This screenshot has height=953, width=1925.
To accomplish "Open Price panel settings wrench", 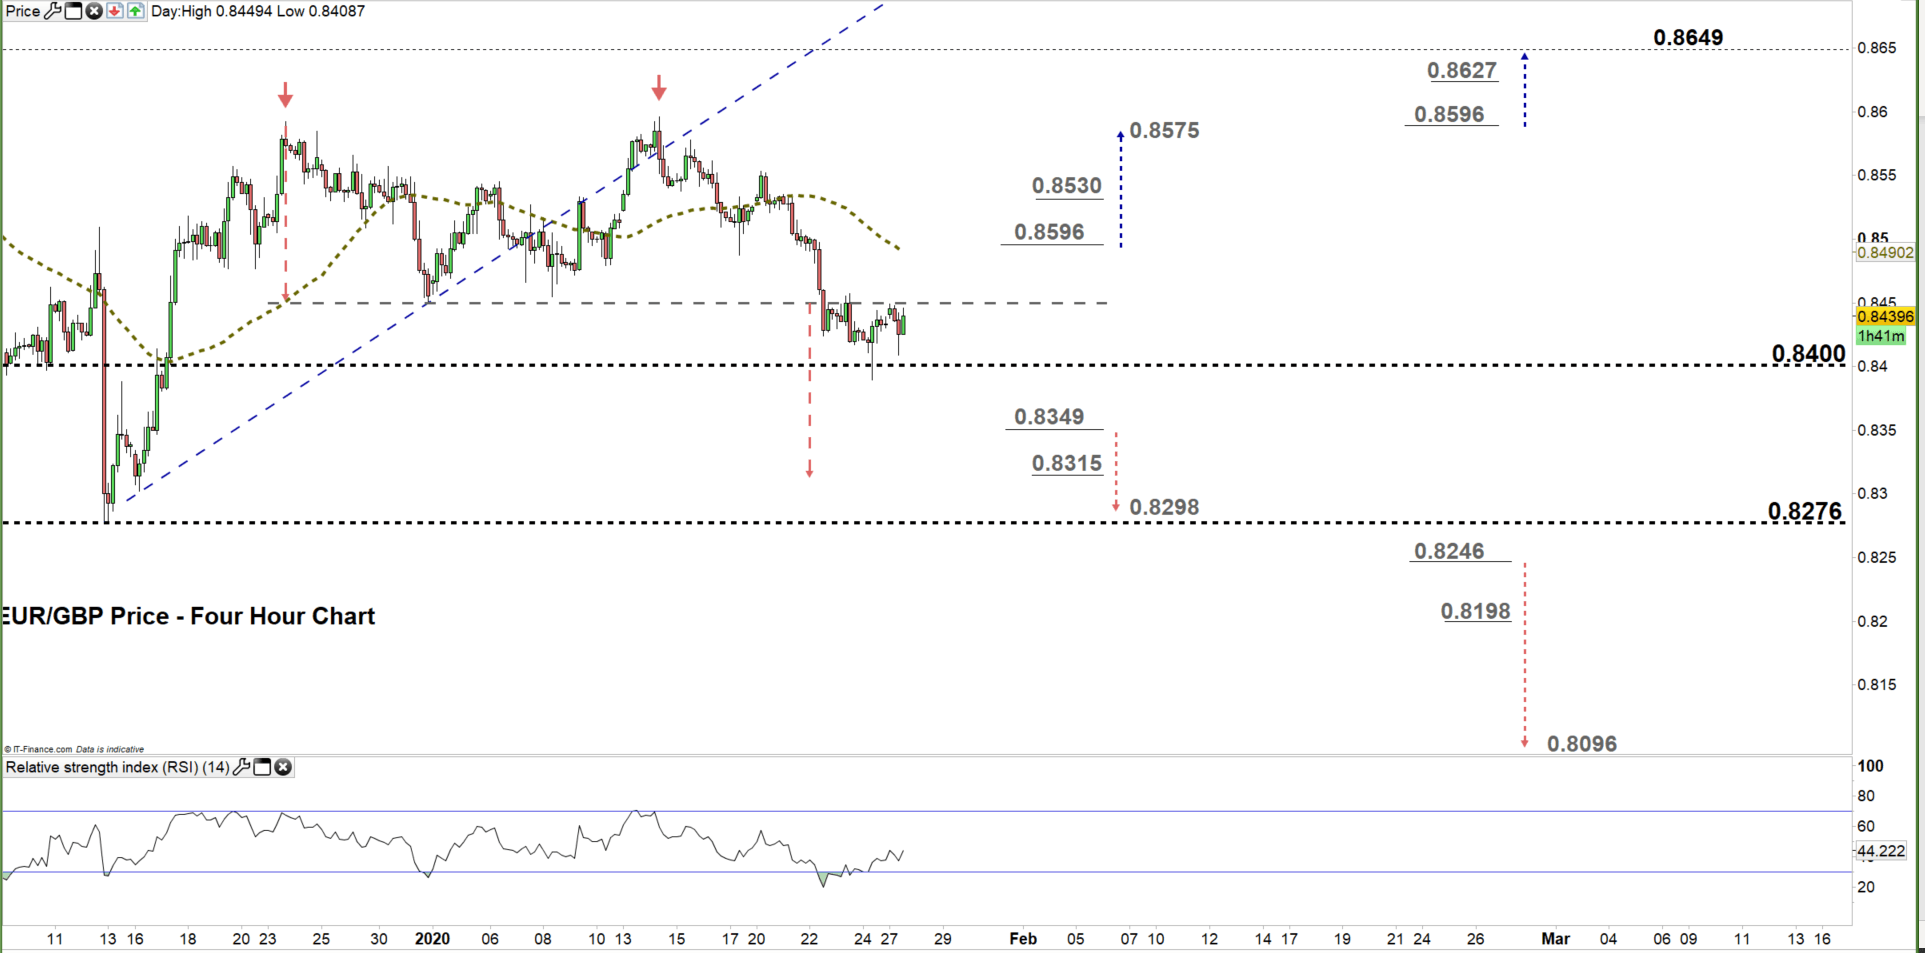I will click(53, 11).
